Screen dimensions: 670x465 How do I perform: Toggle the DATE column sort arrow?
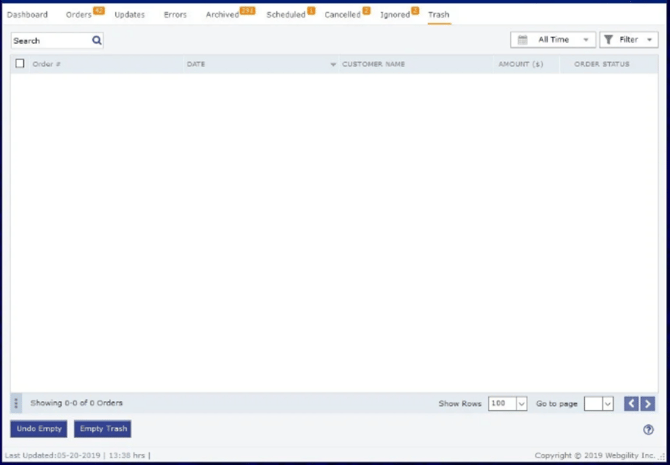coord(333,65)
